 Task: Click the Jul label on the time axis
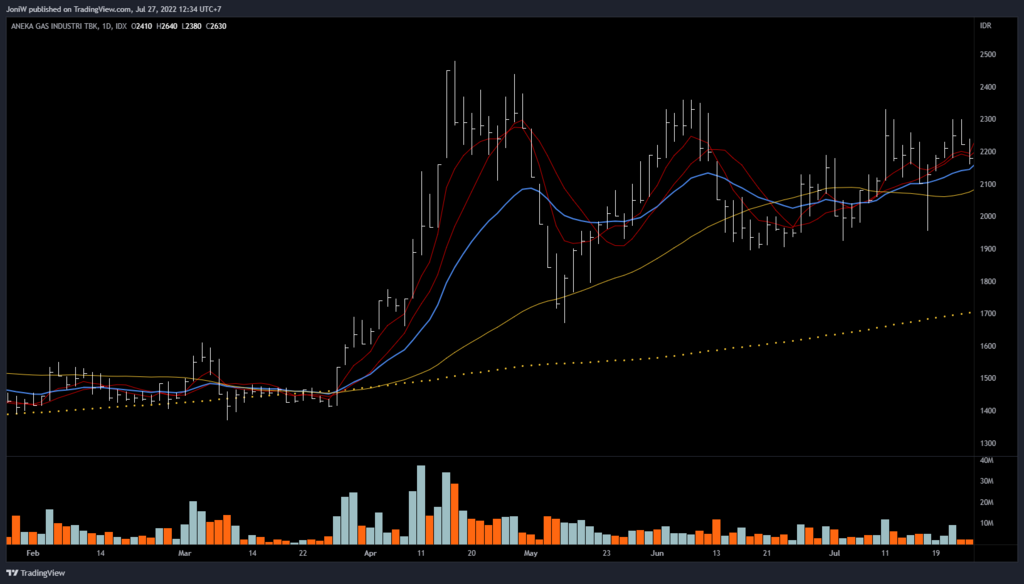[x=833, y=552]
